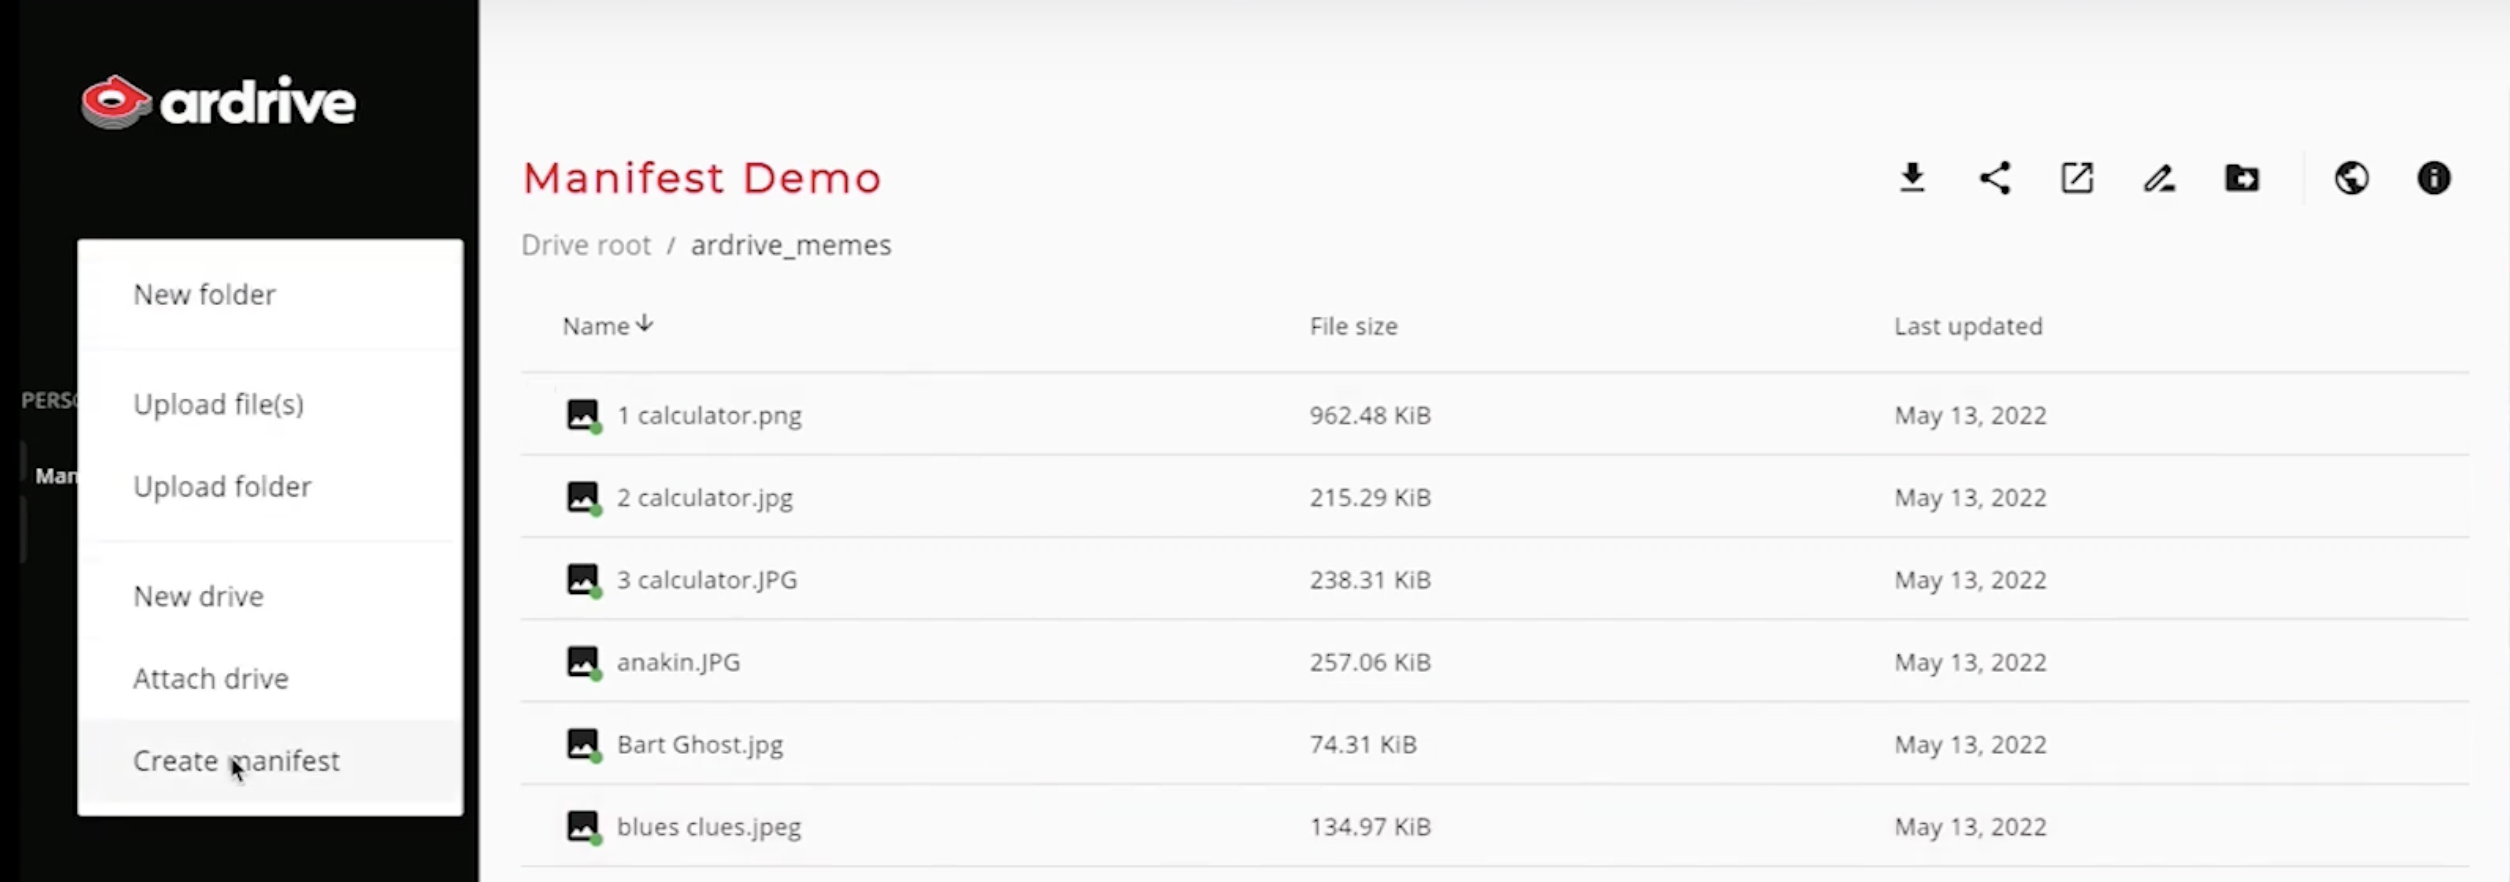Select Upload folder menu entry

222,487
